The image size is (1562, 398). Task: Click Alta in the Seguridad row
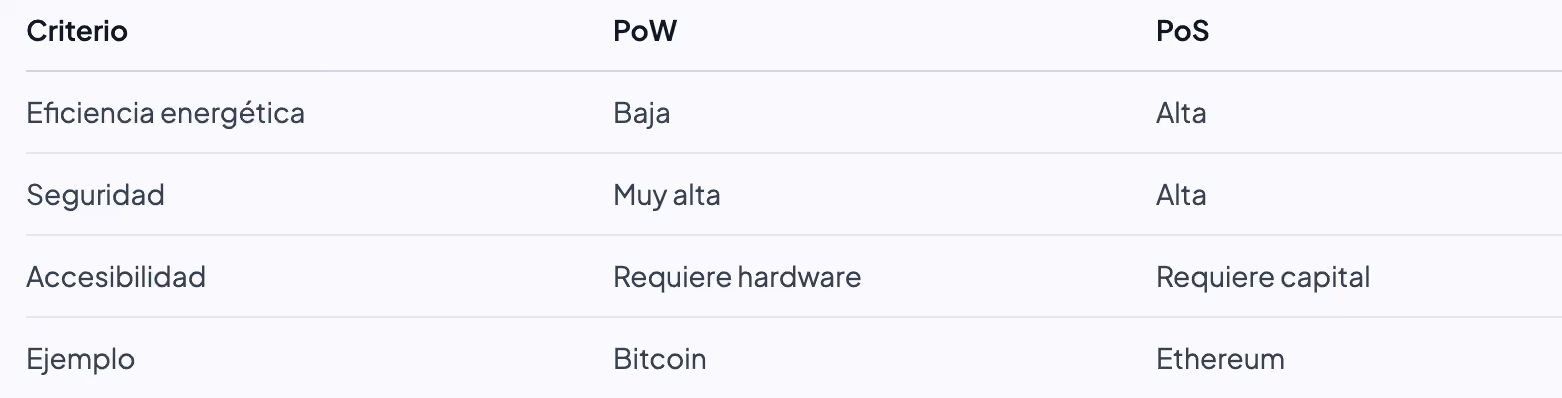coord(1181,195)
